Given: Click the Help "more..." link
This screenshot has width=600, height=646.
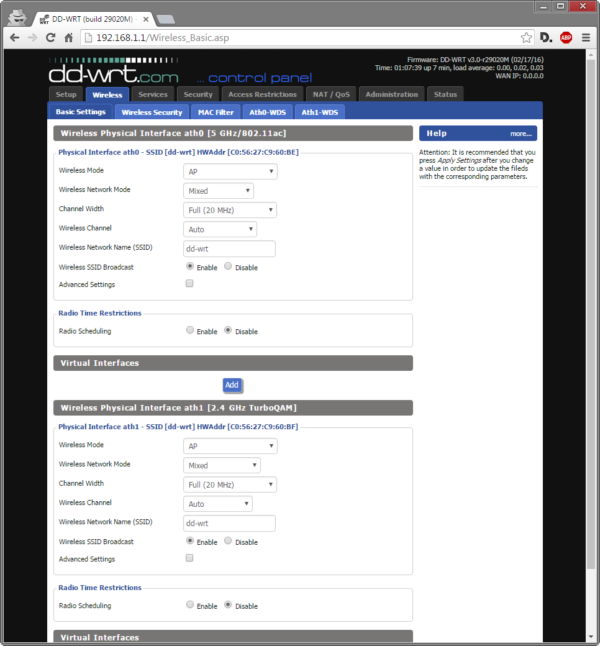Looking at the screenshot, I should (x=520, y=133).
